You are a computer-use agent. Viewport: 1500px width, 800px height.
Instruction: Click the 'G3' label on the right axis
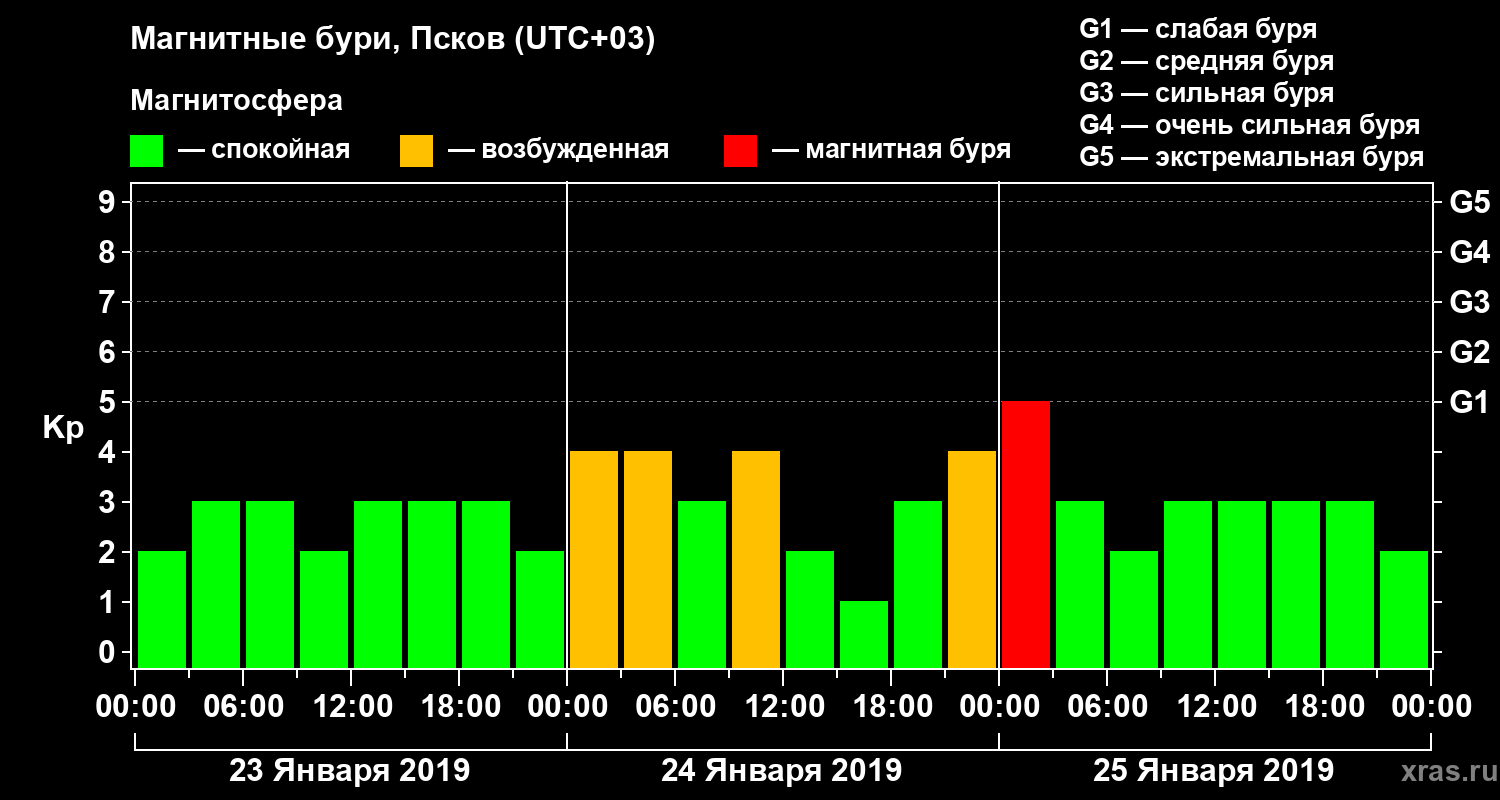pyautogui.click(x=1469, y=302)
